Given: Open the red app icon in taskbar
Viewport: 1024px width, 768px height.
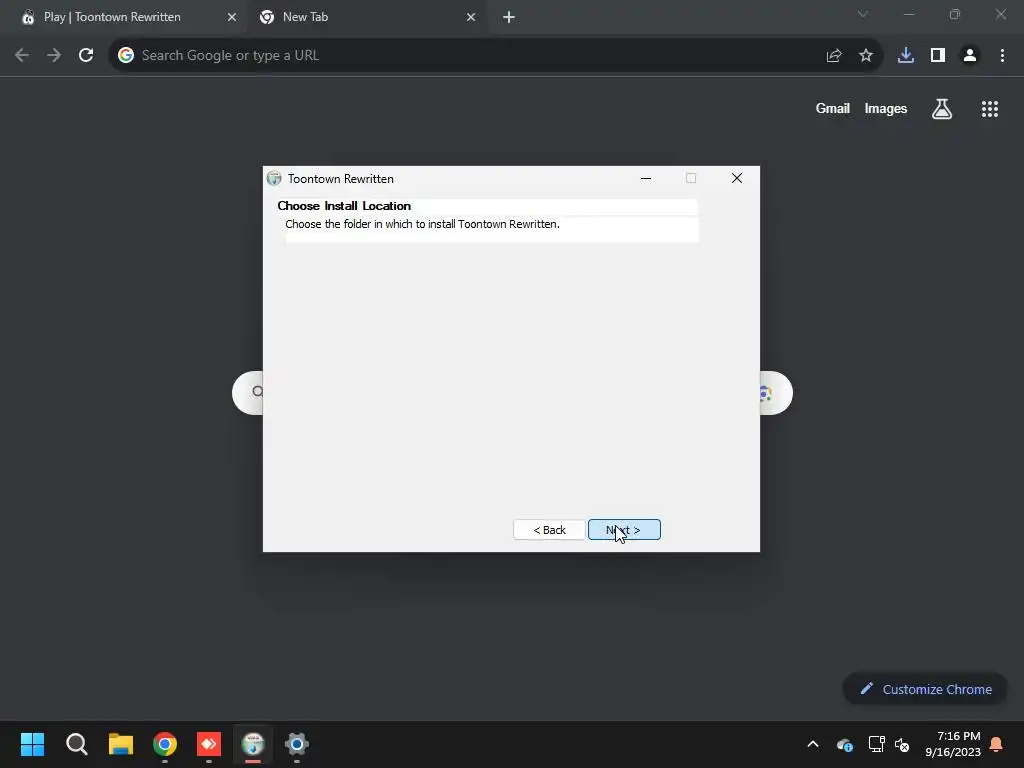Looking at the screenshot, I should (x=209, y=744).
